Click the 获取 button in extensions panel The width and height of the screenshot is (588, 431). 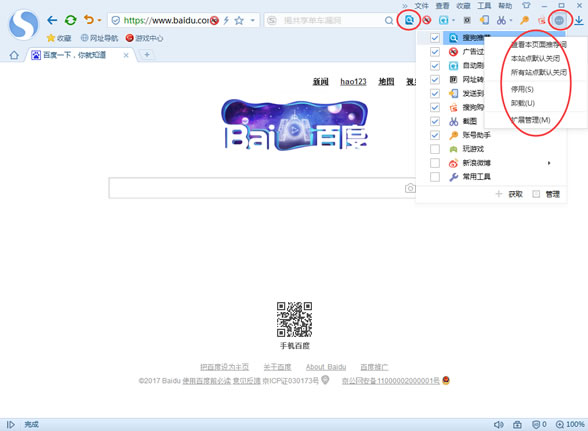509,194
